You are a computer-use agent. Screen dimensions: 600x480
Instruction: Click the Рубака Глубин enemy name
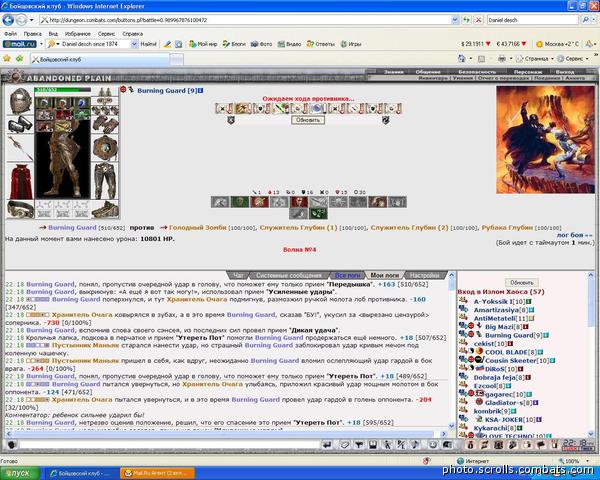tap(507, 227)
